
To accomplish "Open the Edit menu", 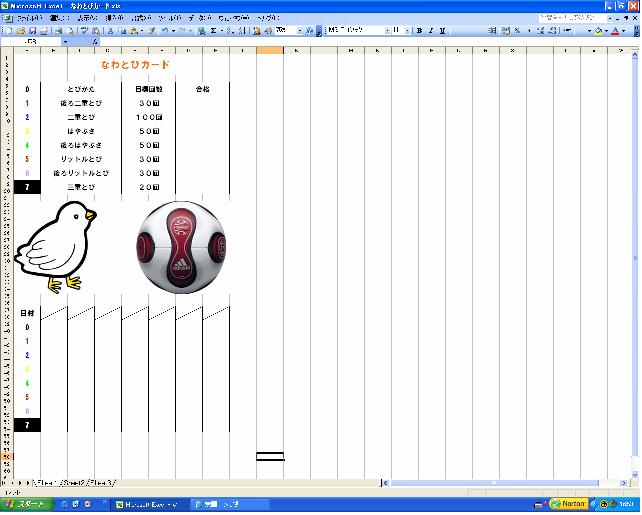I will [x=59, y=18].
